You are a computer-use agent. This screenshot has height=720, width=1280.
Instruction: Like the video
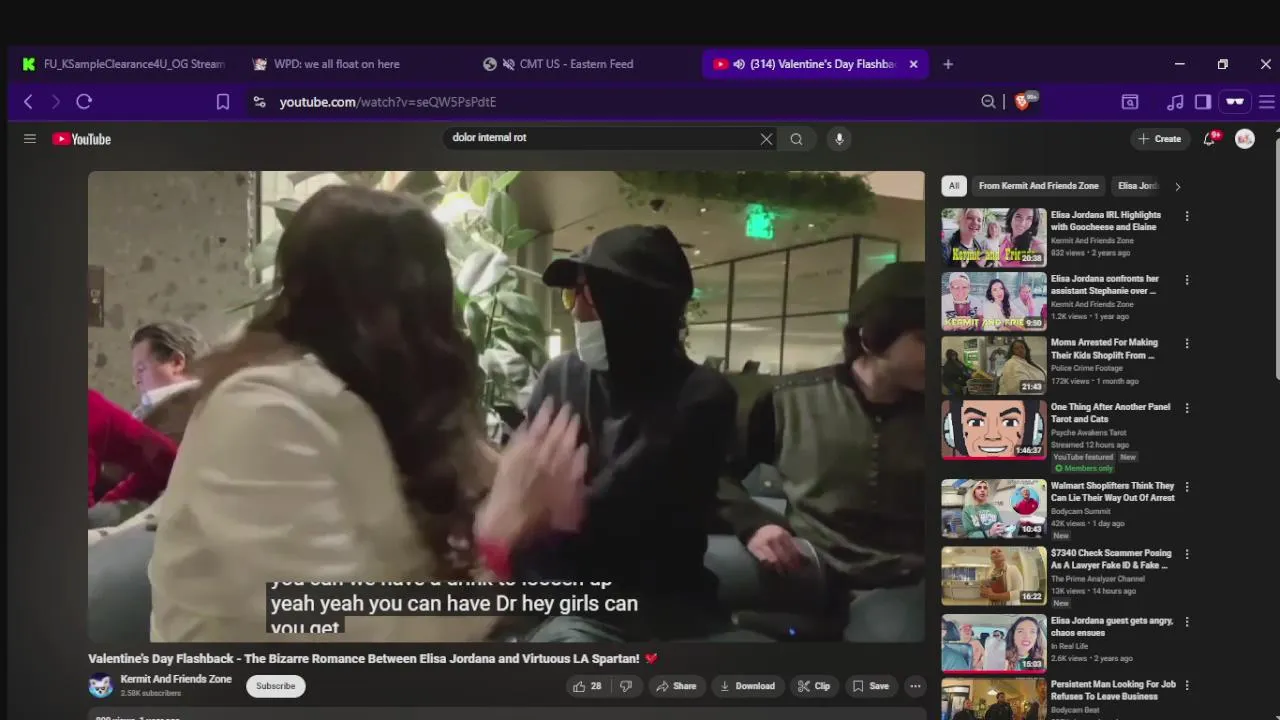(588, 686)
